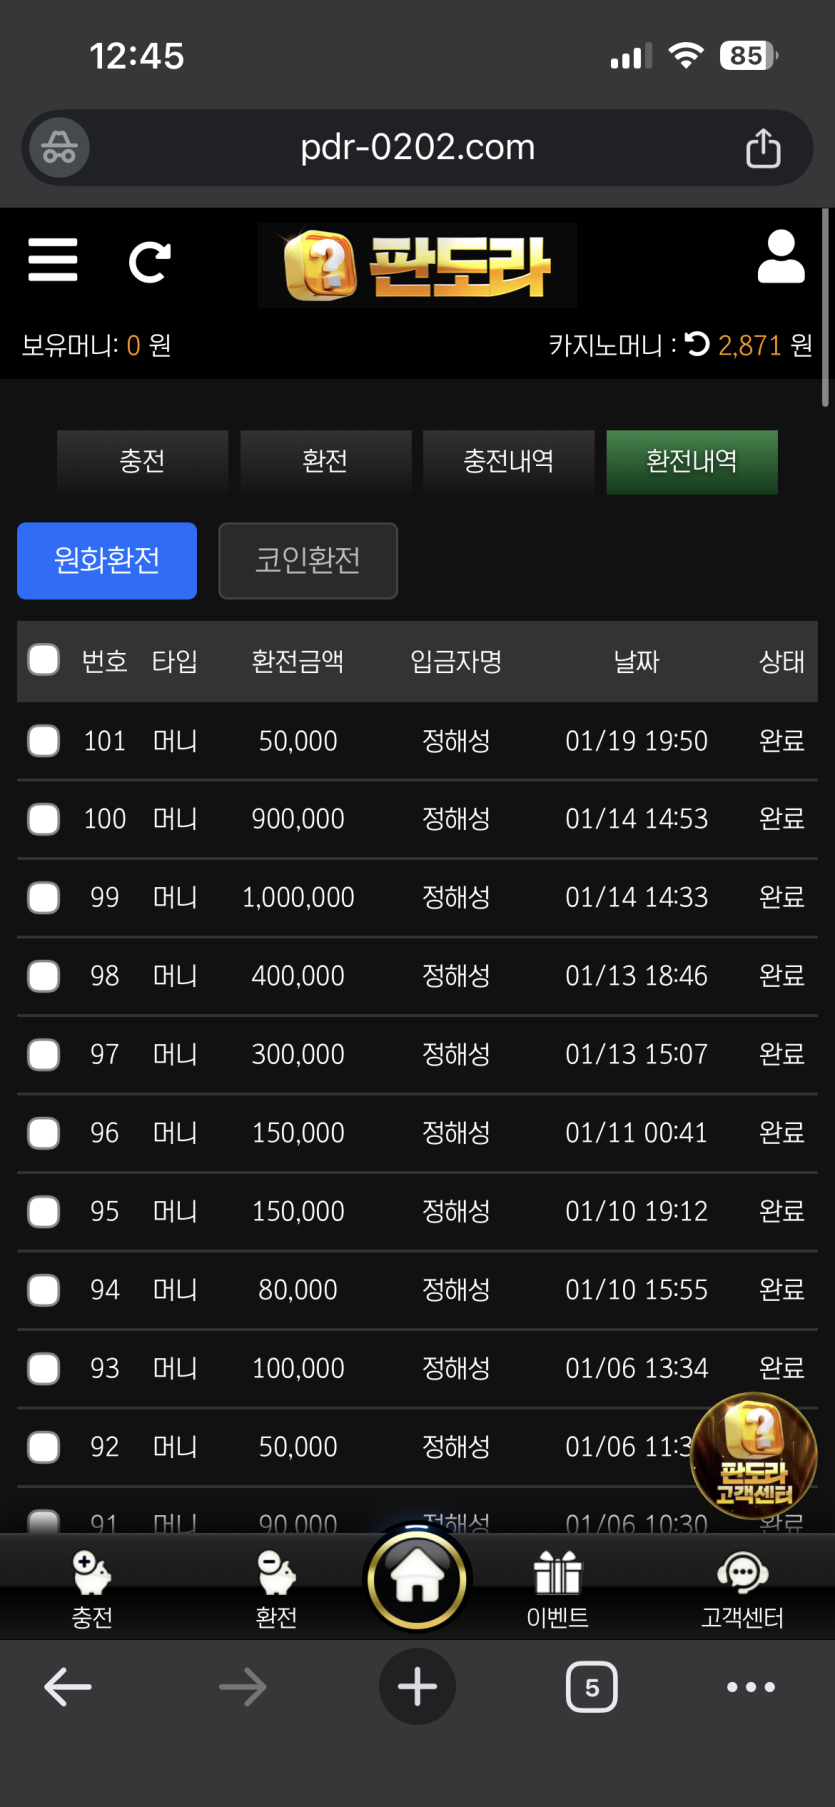Select the checkbox for row 98
The image size is (835, 1807).
click(44, 976)
